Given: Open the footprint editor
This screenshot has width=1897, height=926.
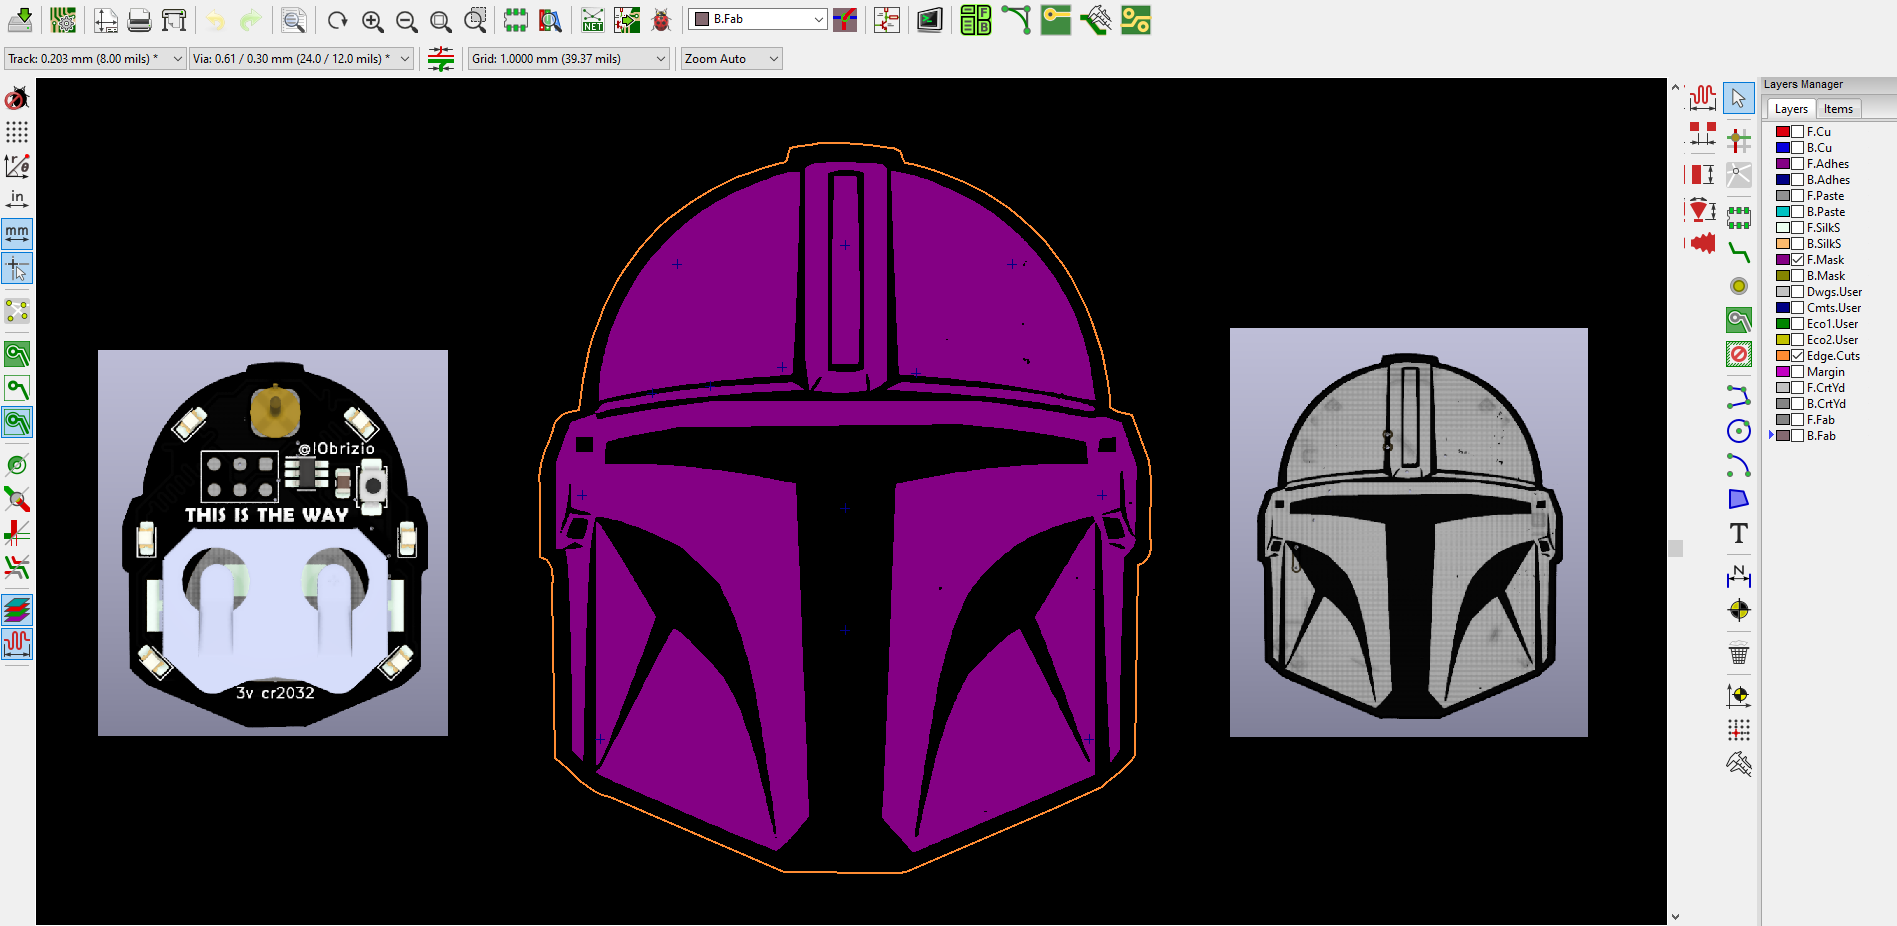Looking at the screenshot, I should (x=516, y=19).
